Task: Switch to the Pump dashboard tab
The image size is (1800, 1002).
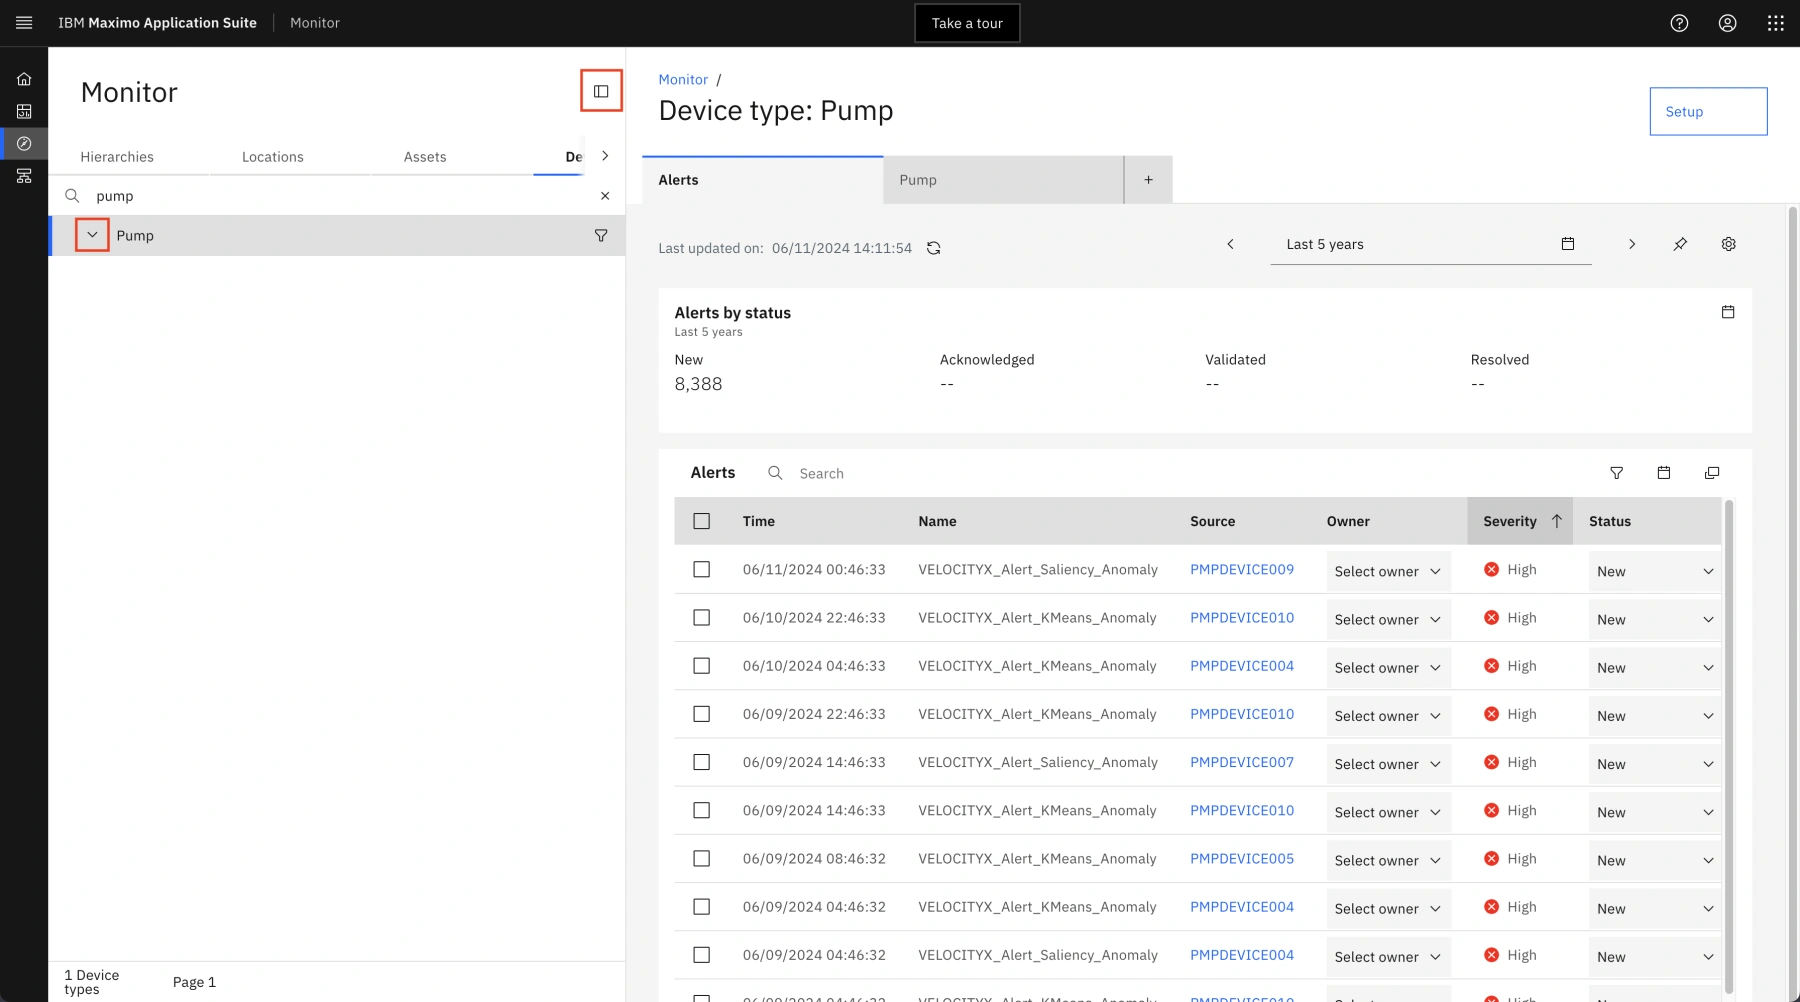Action: (x=1002, y=180)
